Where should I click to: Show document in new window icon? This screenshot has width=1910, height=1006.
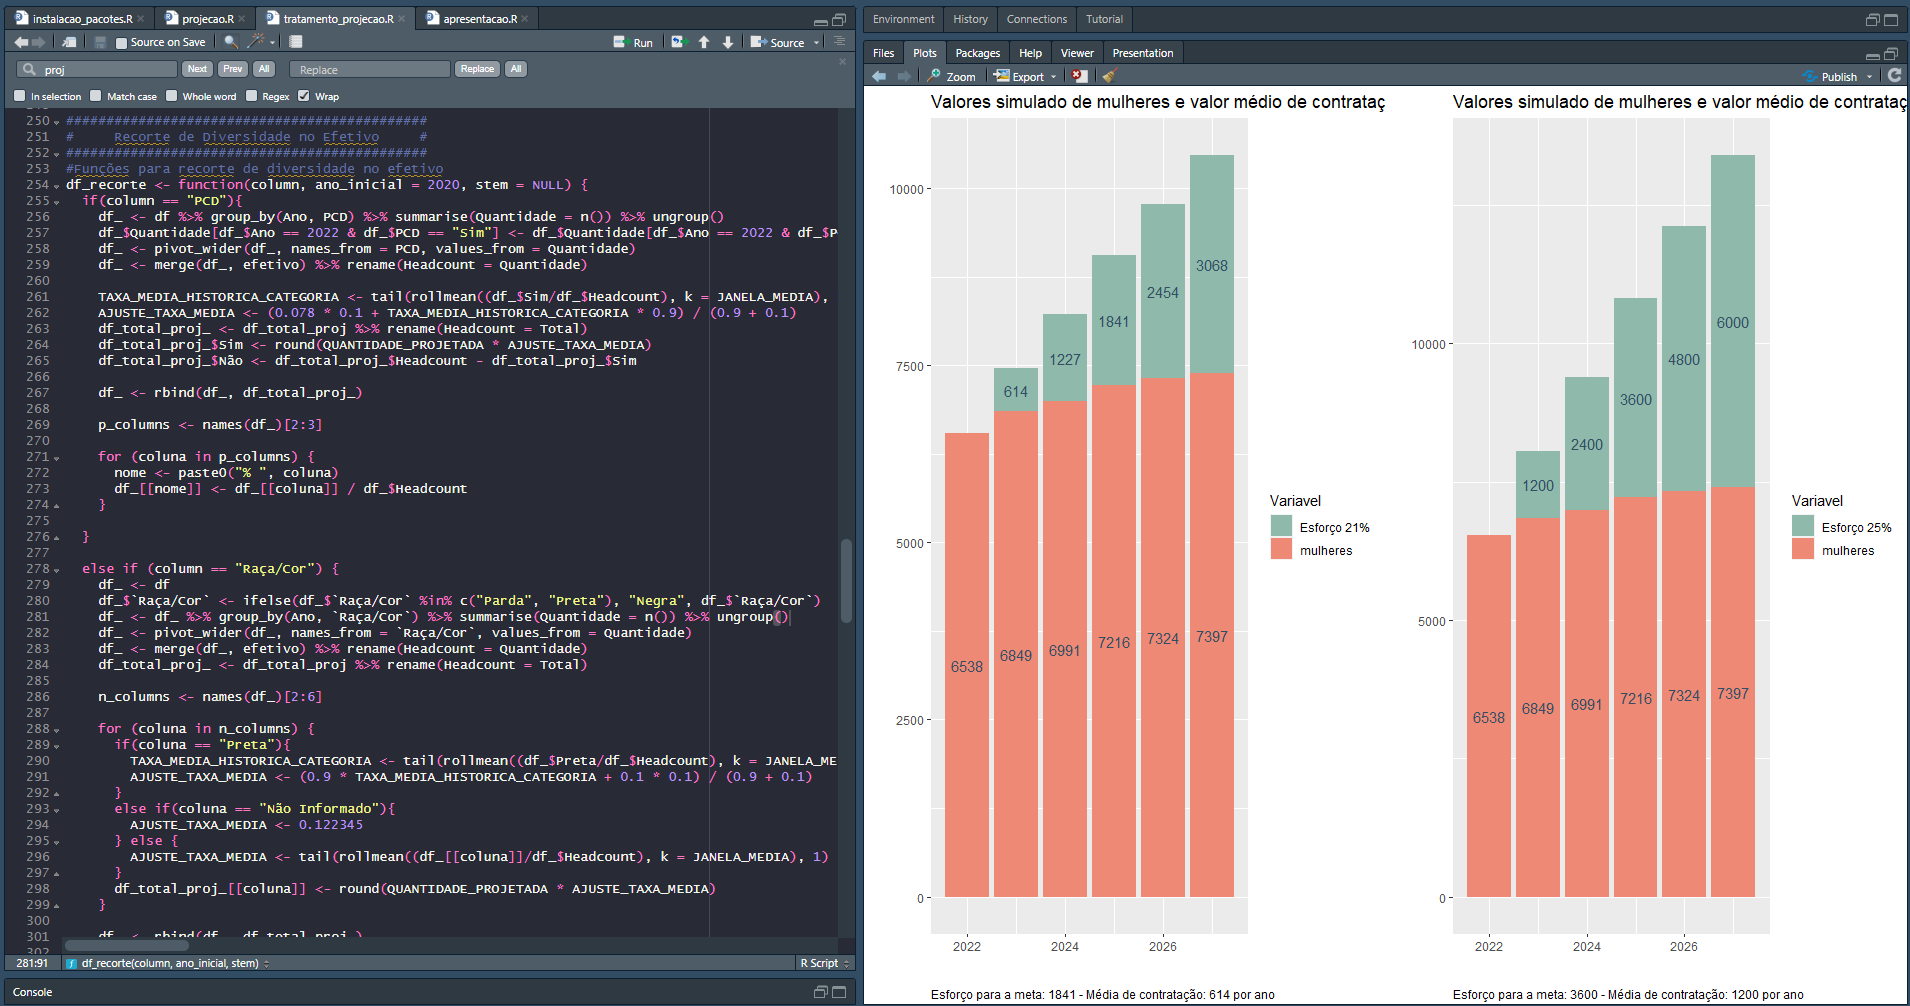(x=69, y=42)
